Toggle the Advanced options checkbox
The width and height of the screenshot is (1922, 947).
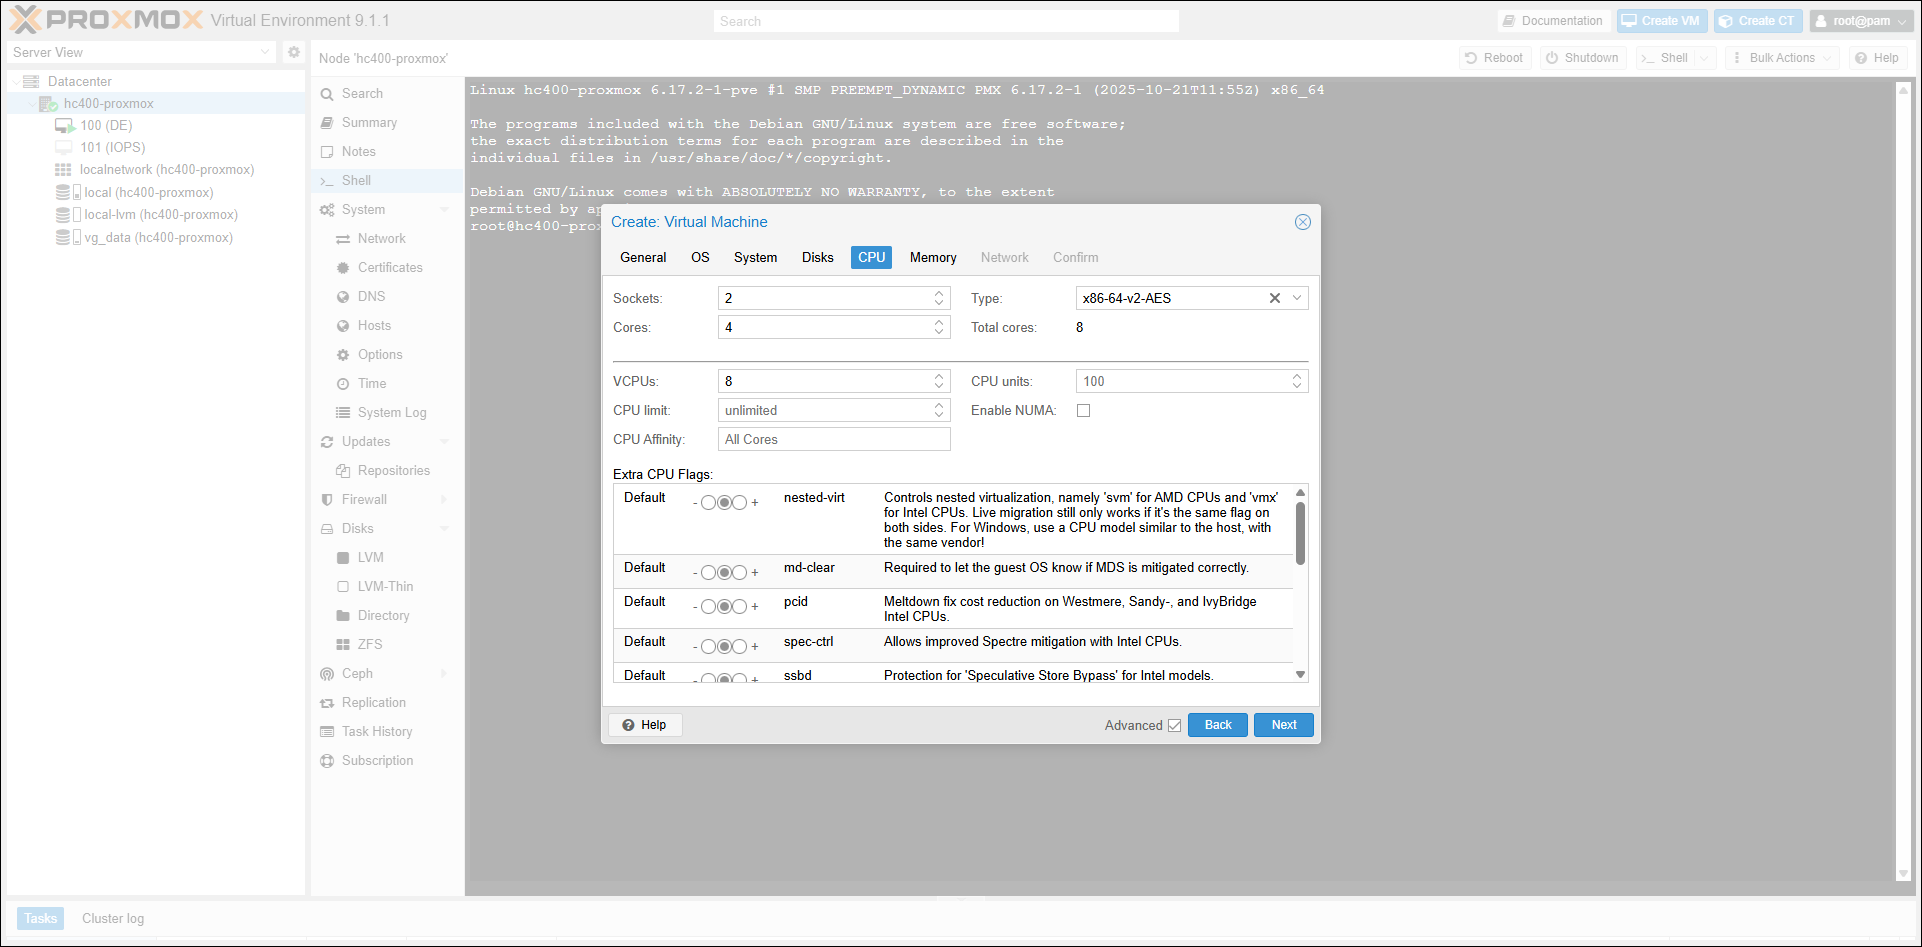[x=1174, y=726]
